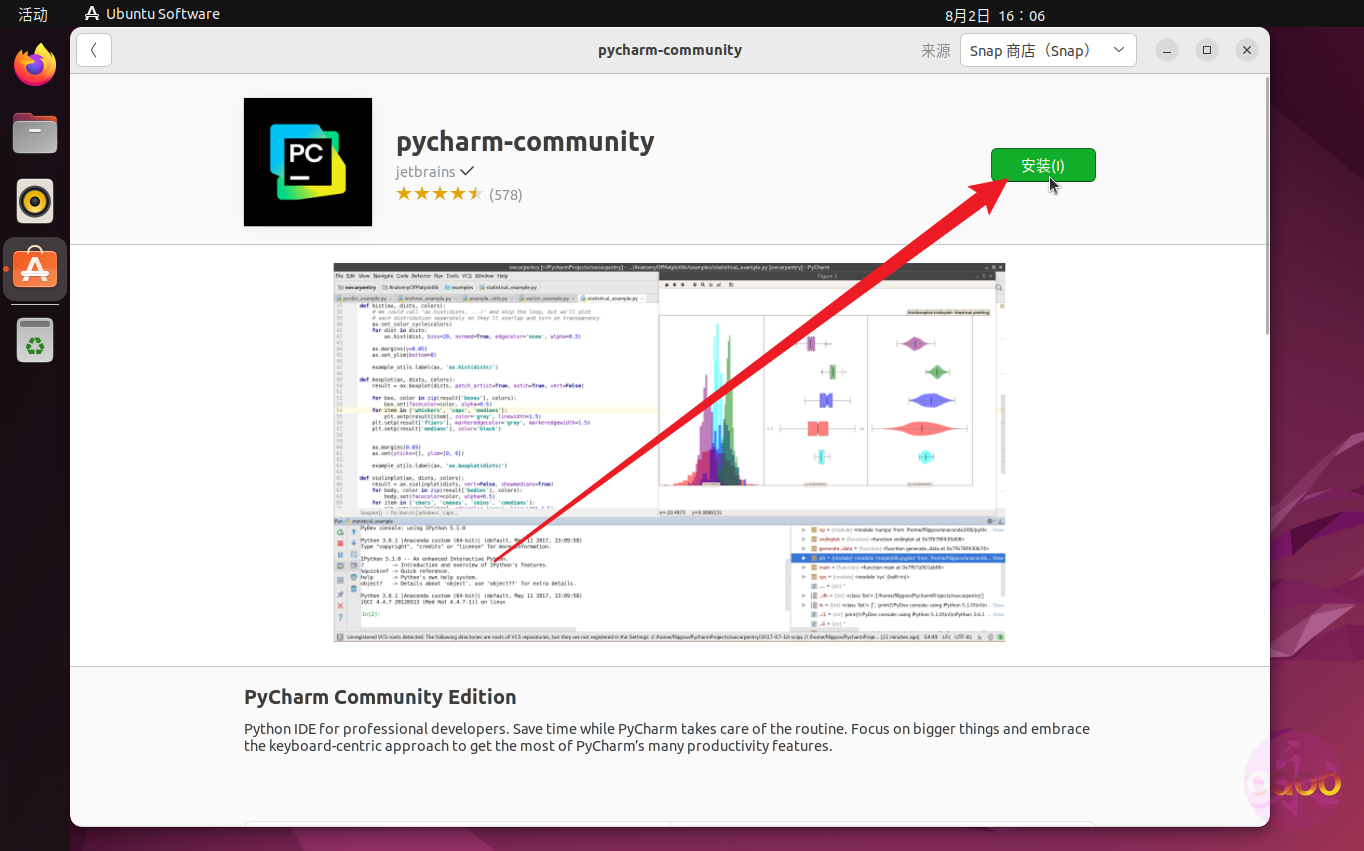Open Files from the dock

click(x=35, y=133)
